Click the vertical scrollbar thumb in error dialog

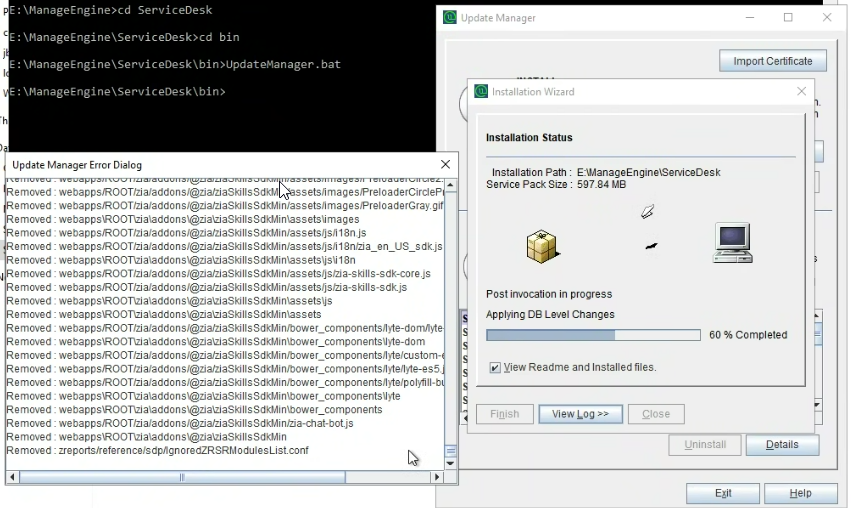tap(450, 451)
